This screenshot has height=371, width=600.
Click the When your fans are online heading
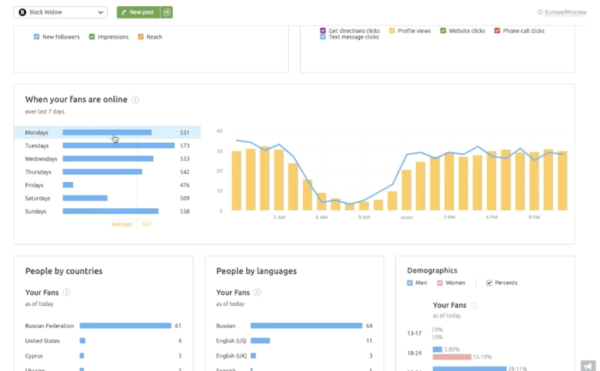(76, 99)
